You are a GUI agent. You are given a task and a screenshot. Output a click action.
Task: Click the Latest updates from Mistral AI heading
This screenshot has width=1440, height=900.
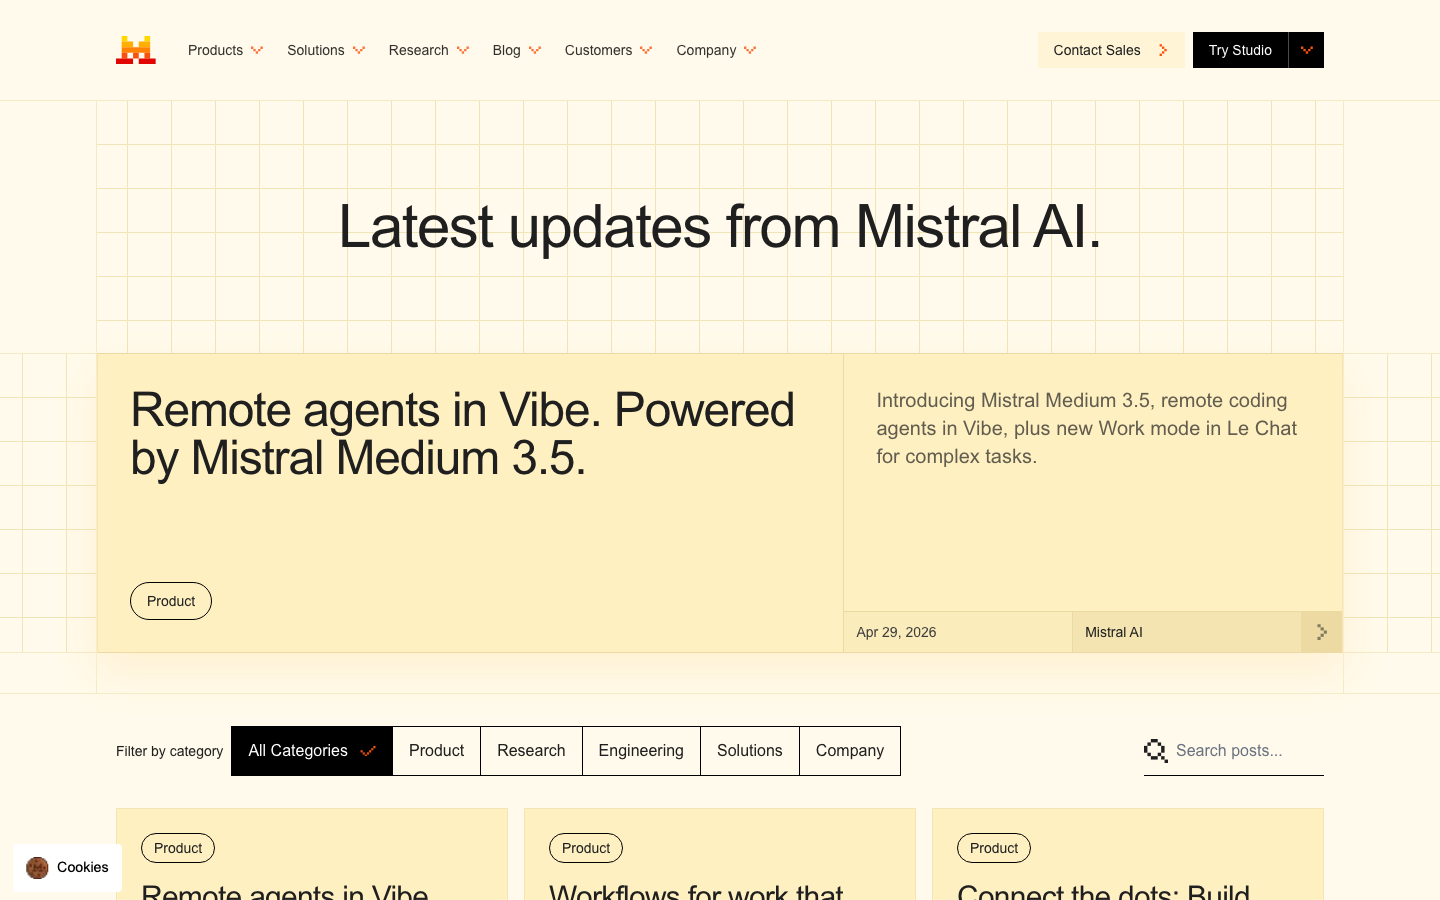pyautogui.click(x=720, y=227)
